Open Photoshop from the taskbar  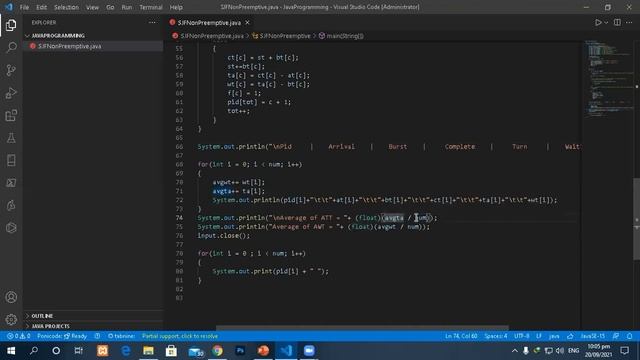[x=240, y=351]
